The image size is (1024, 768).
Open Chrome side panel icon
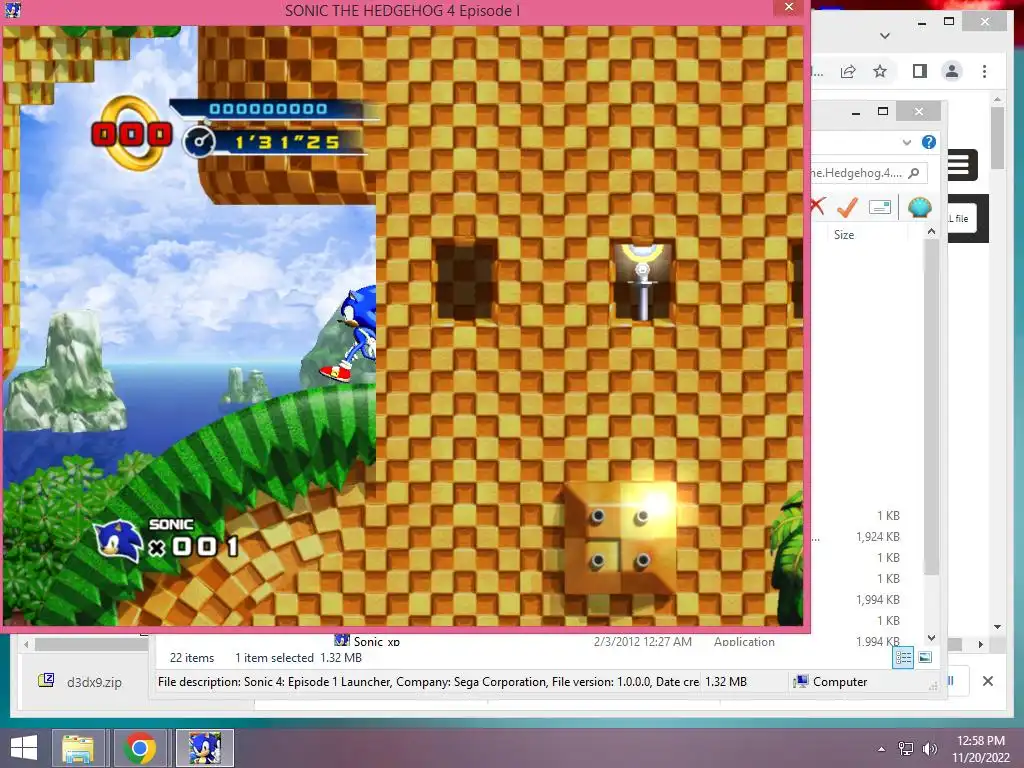(920, 71)
